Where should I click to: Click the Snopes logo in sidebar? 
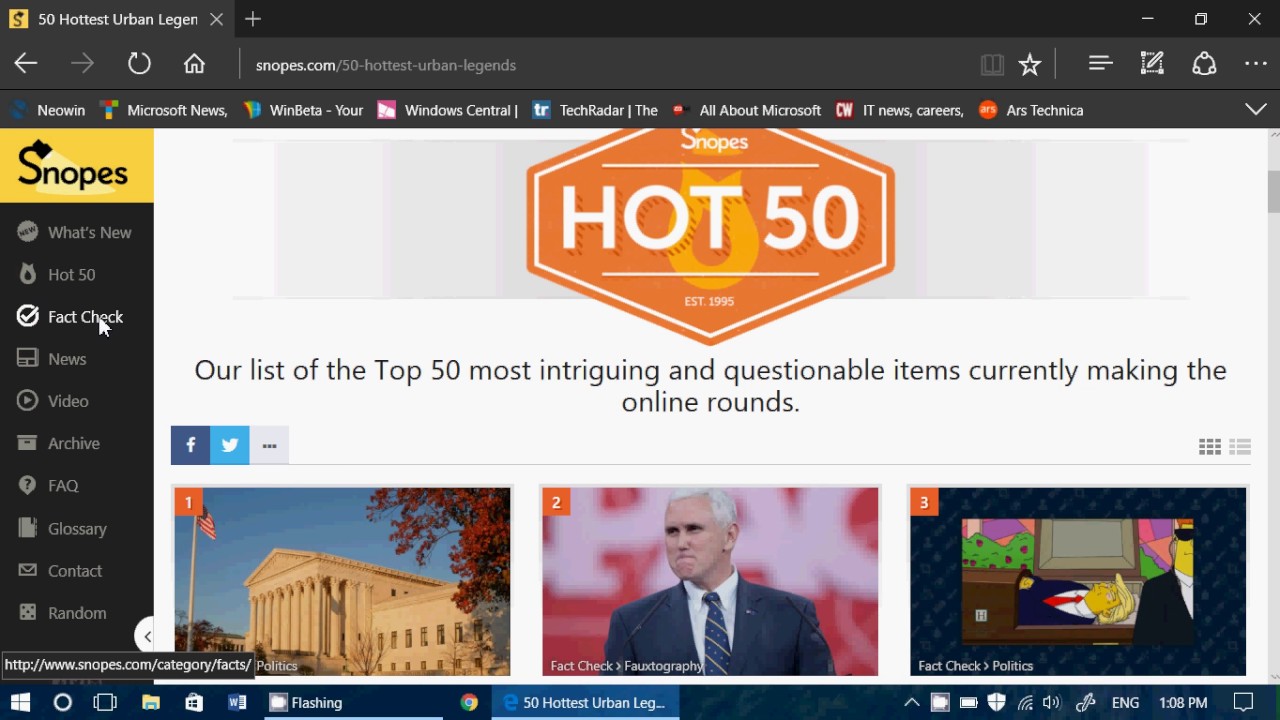point(77,166)
